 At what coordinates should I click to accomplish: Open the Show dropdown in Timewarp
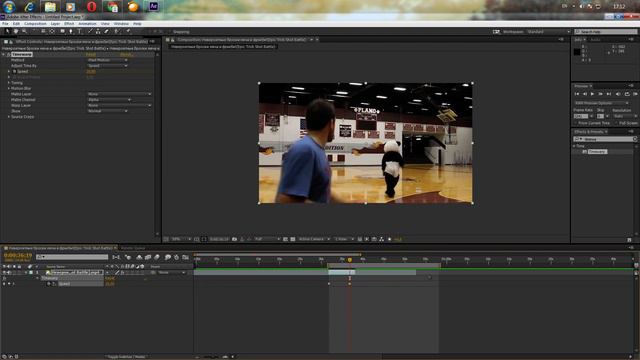tap(108, 111)
